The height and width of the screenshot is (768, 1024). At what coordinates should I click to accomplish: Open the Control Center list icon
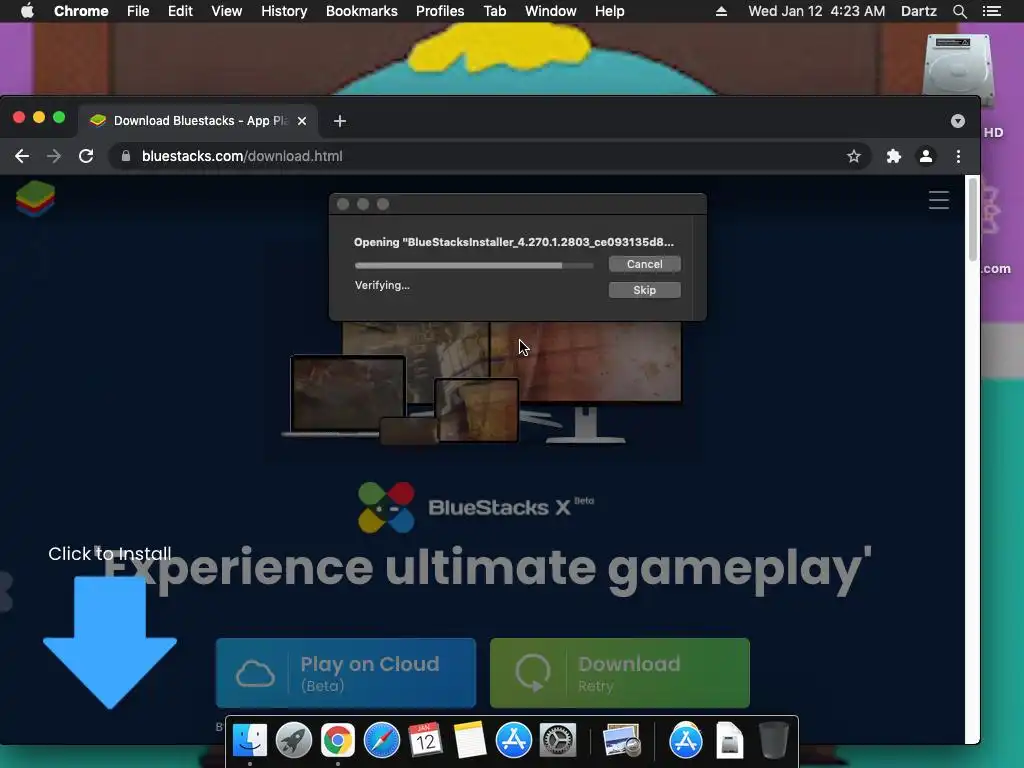pos(992,11)
